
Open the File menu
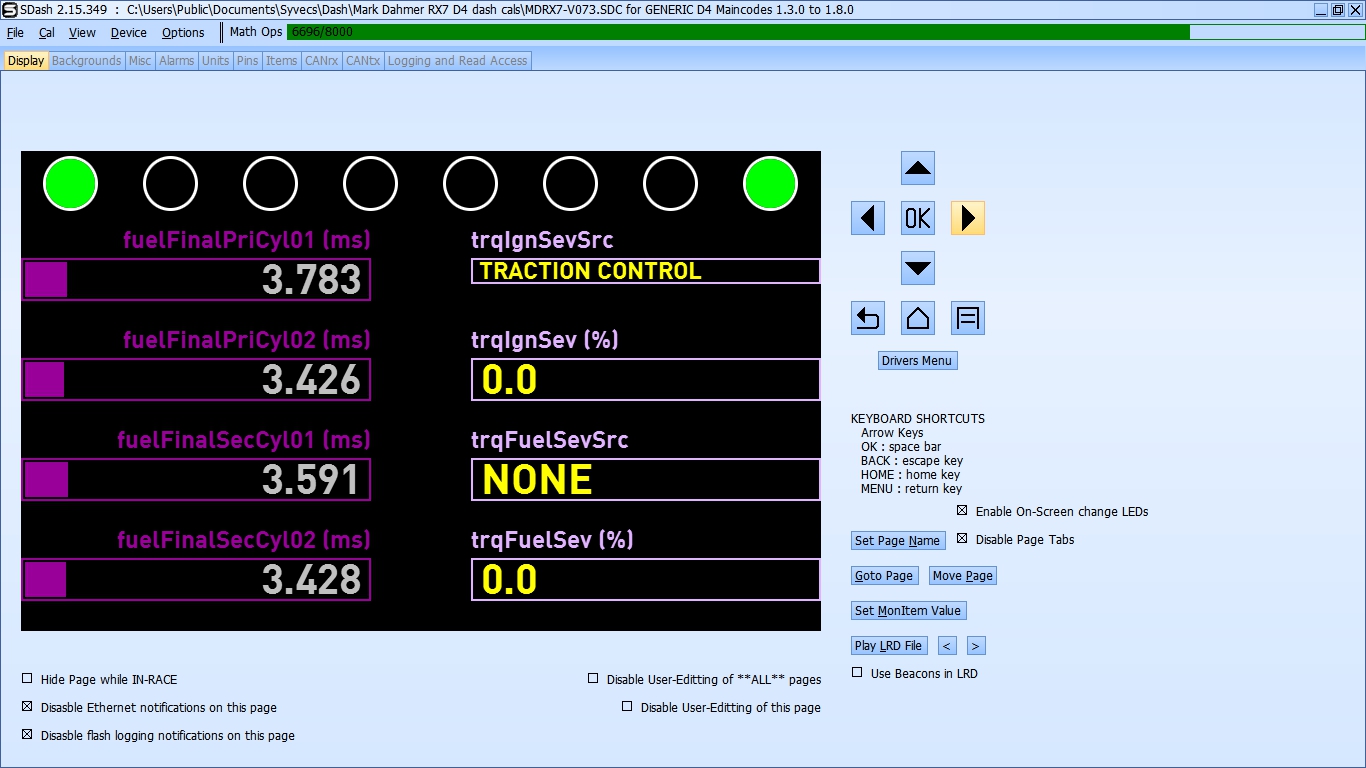pos(15,32)
